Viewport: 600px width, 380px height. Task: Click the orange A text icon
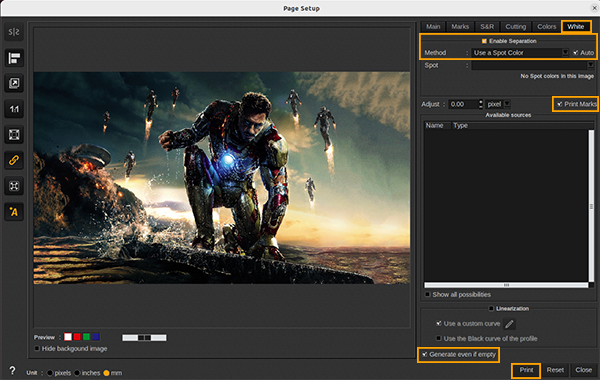[14, 212]
